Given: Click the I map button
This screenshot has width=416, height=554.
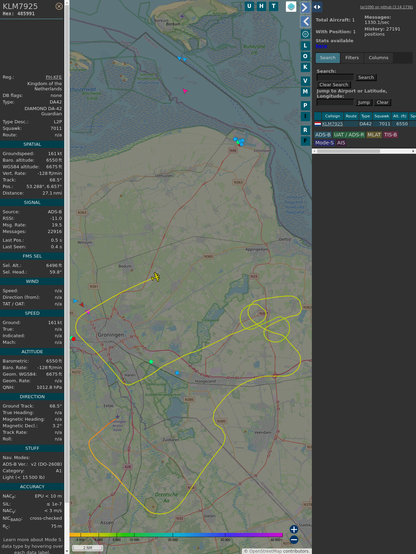Looking at the screenshot, I should pyautogui.click(x=305, y=116).
